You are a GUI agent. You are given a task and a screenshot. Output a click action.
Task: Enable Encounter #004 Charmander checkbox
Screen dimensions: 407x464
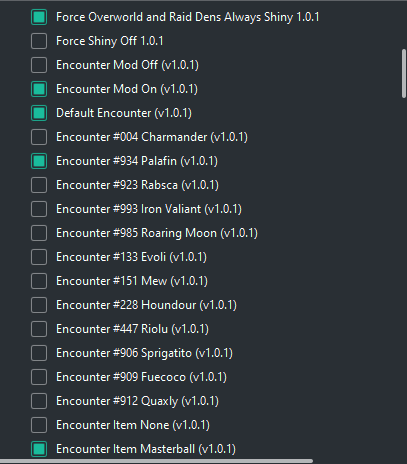click(x=39, y=137)
